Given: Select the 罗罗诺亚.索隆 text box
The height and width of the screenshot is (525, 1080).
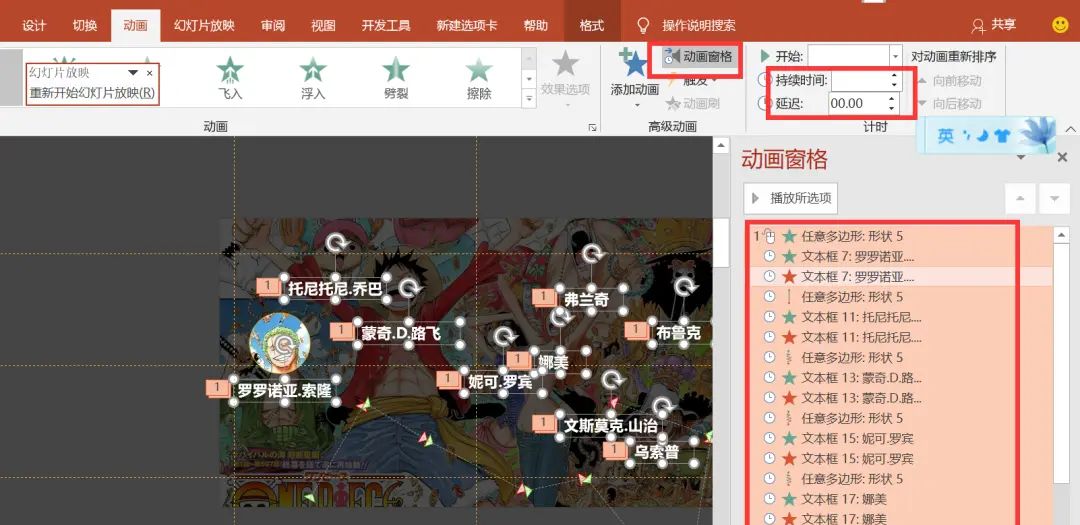Looking at the screenshot, I should [285, 391].
